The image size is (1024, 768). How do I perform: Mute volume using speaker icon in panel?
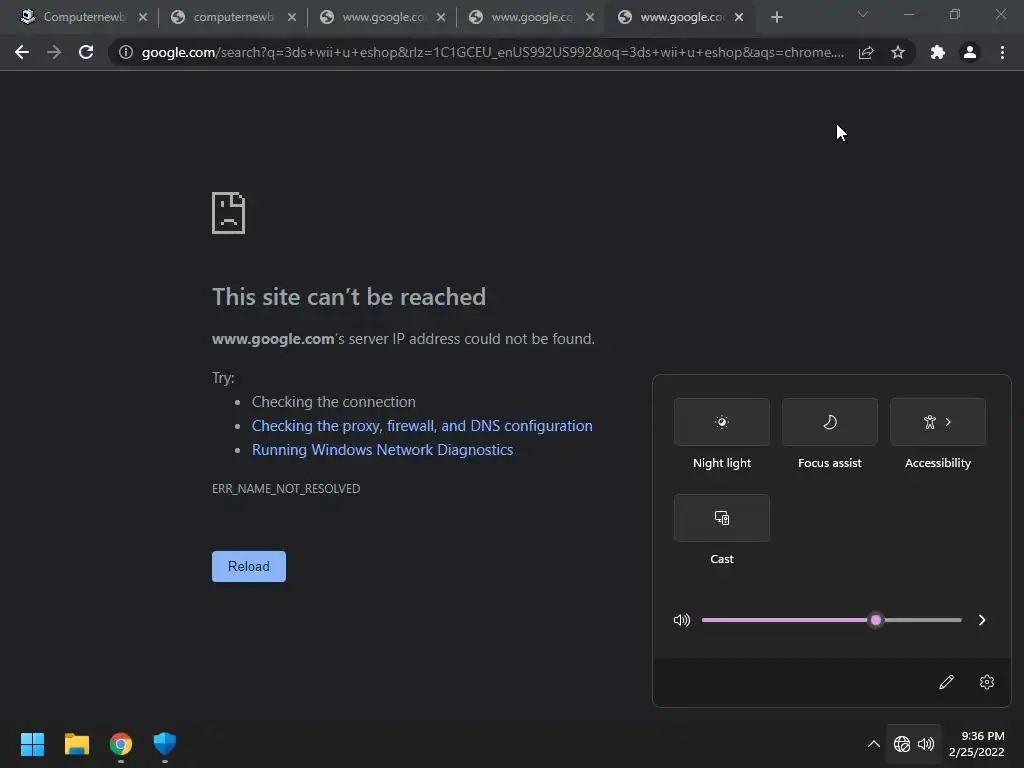point(682,620)
